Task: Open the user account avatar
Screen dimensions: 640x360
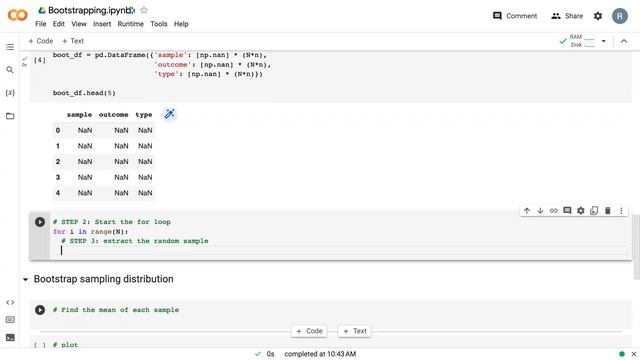Action: tap(620, 16)
